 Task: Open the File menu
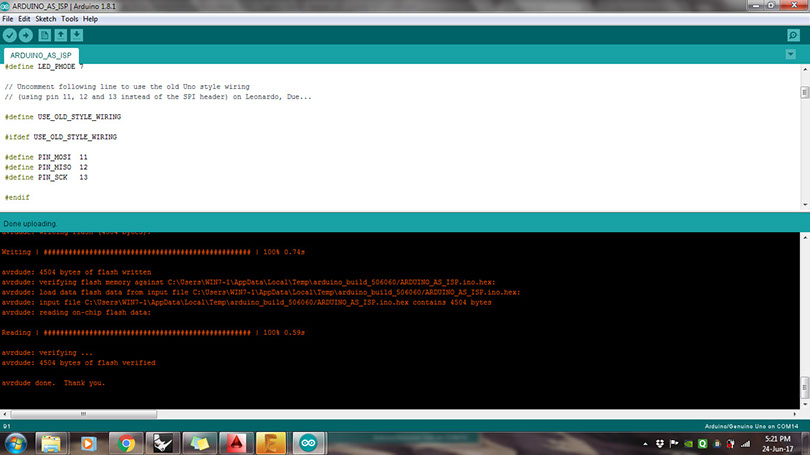point(8,19)
